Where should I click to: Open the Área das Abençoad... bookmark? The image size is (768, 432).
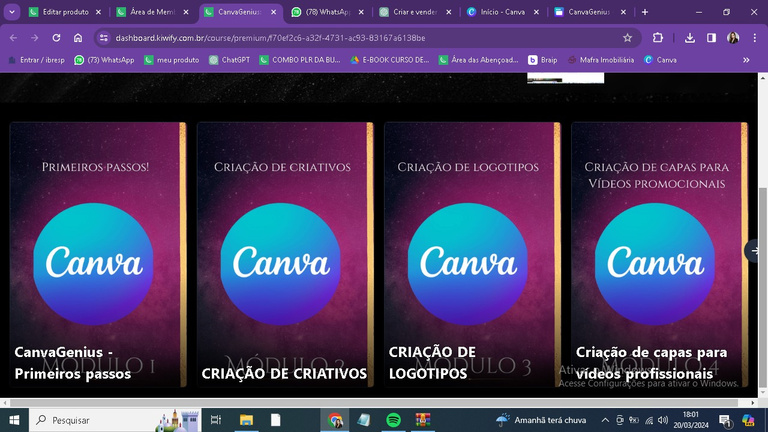point(479,60)
